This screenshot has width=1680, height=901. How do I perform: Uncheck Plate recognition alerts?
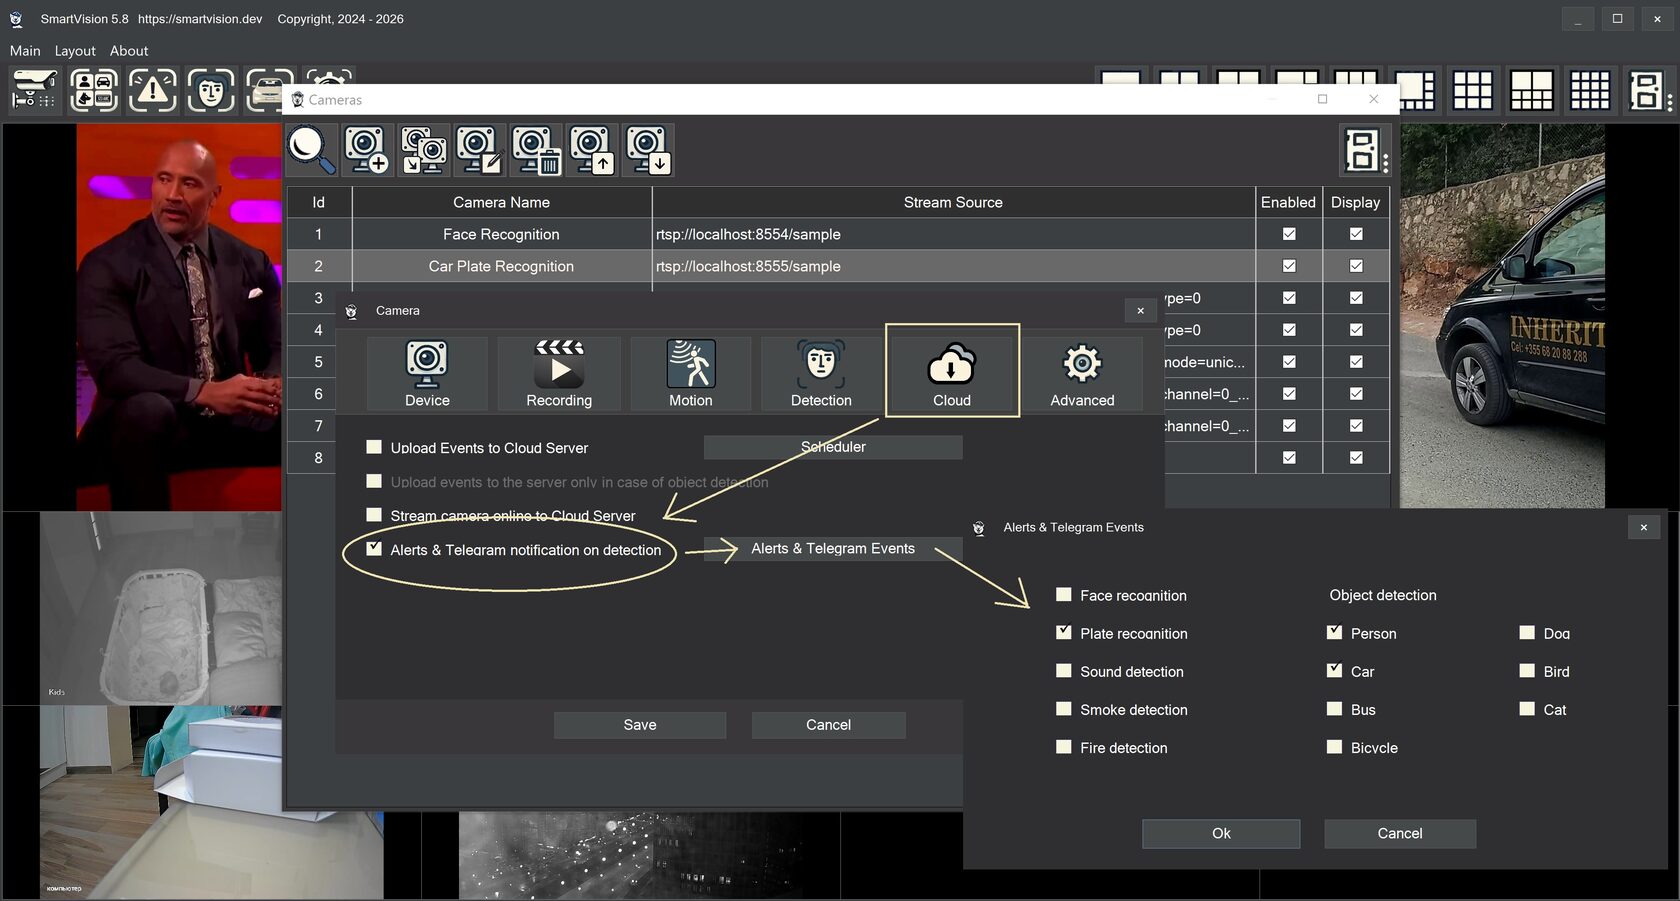click(1064, 633)
